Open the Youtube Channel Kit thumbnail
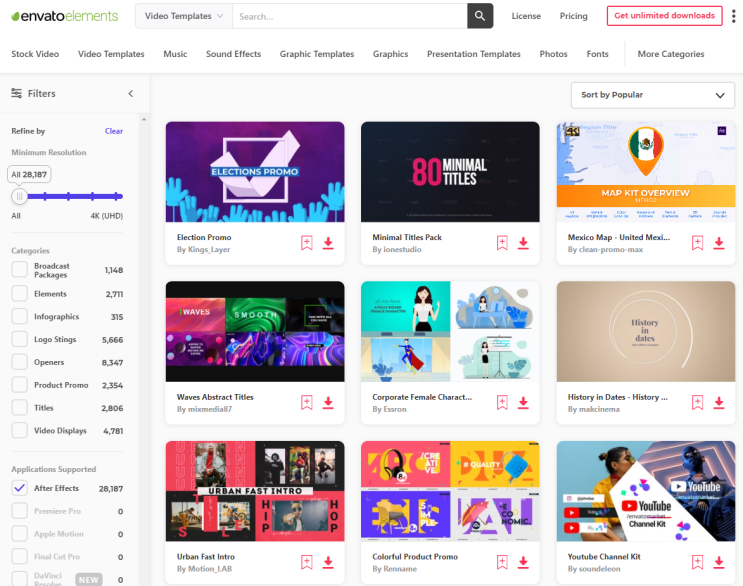The height and width of the screenshot is (586, 743). (646, 491)
